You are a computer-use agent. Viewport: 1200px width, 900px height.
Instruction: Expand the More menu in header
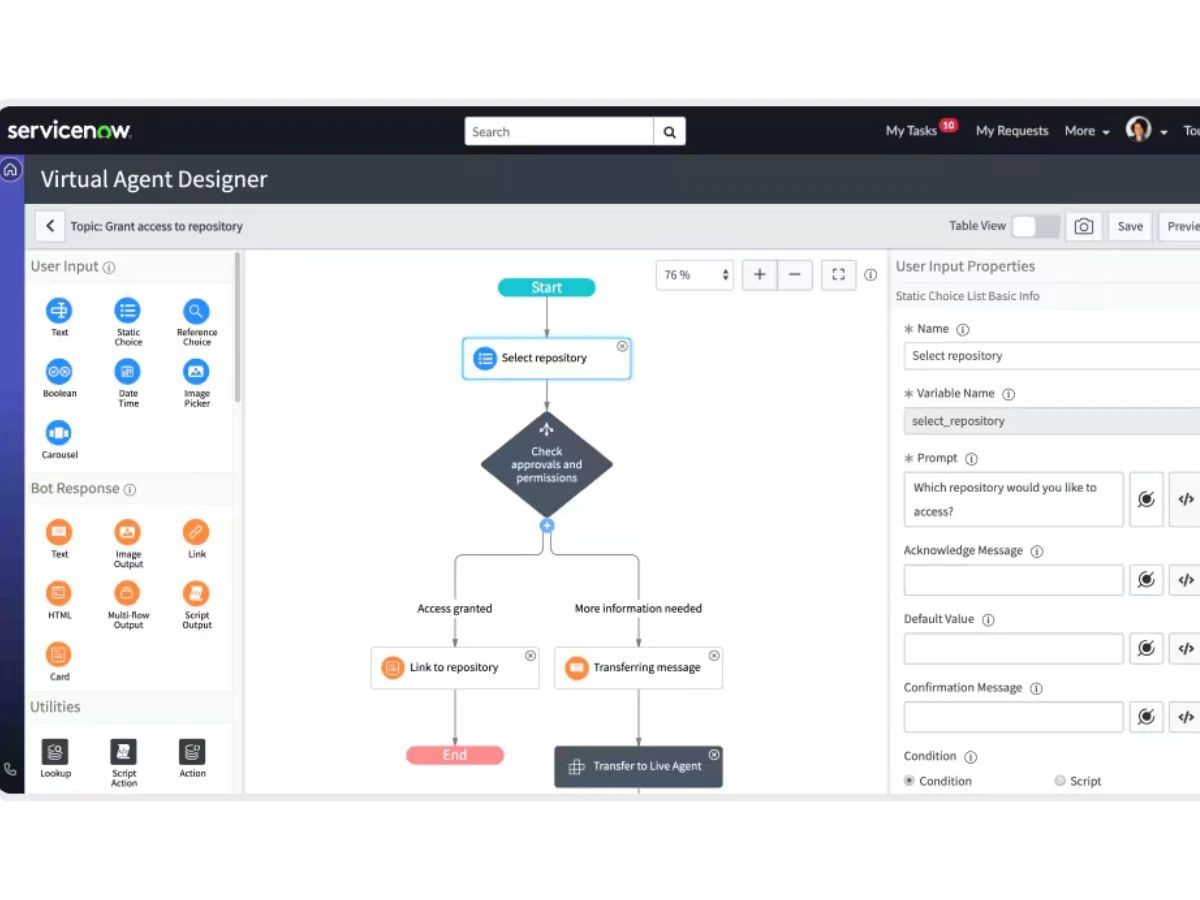1087,131
